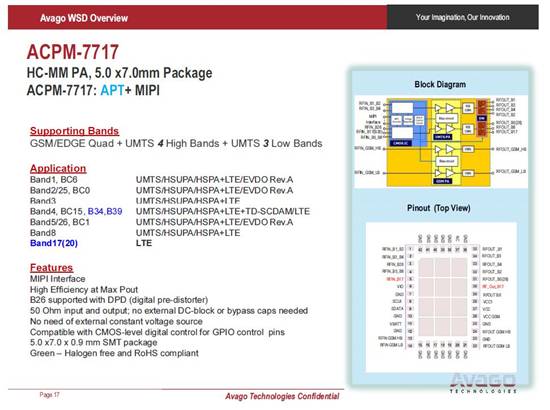
Task: Click the Your Imagination, Our Innovation tagline
Action: pos(463,17)
